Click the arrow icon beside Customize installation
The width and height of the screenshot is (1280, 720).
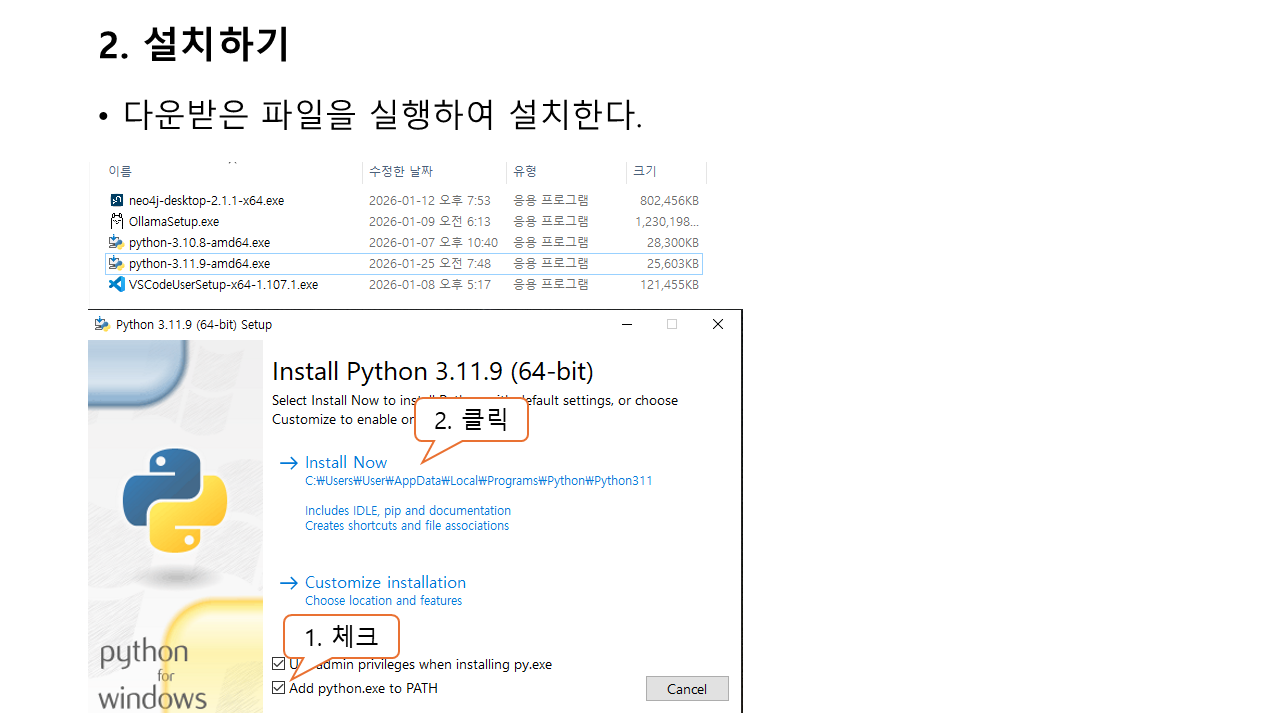[288, 582]
